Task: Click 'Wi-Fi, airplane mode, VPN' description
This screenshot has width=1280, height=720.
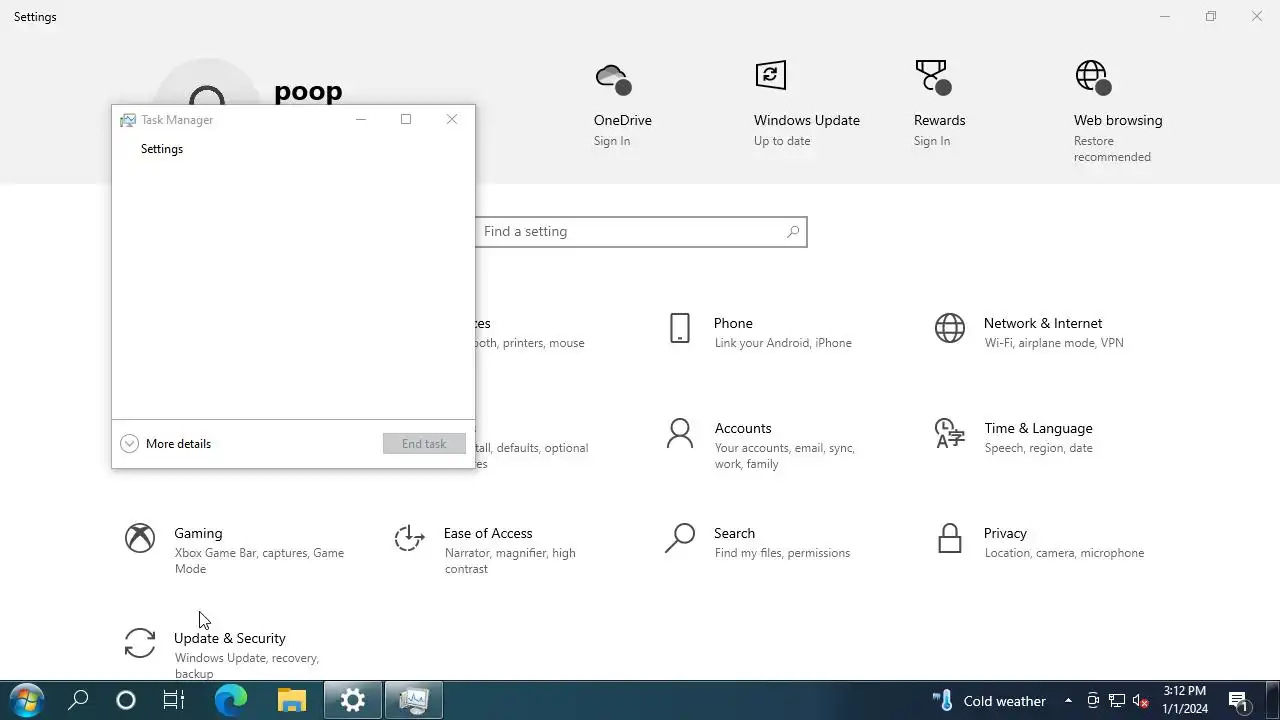Action: click(1054, 343)
